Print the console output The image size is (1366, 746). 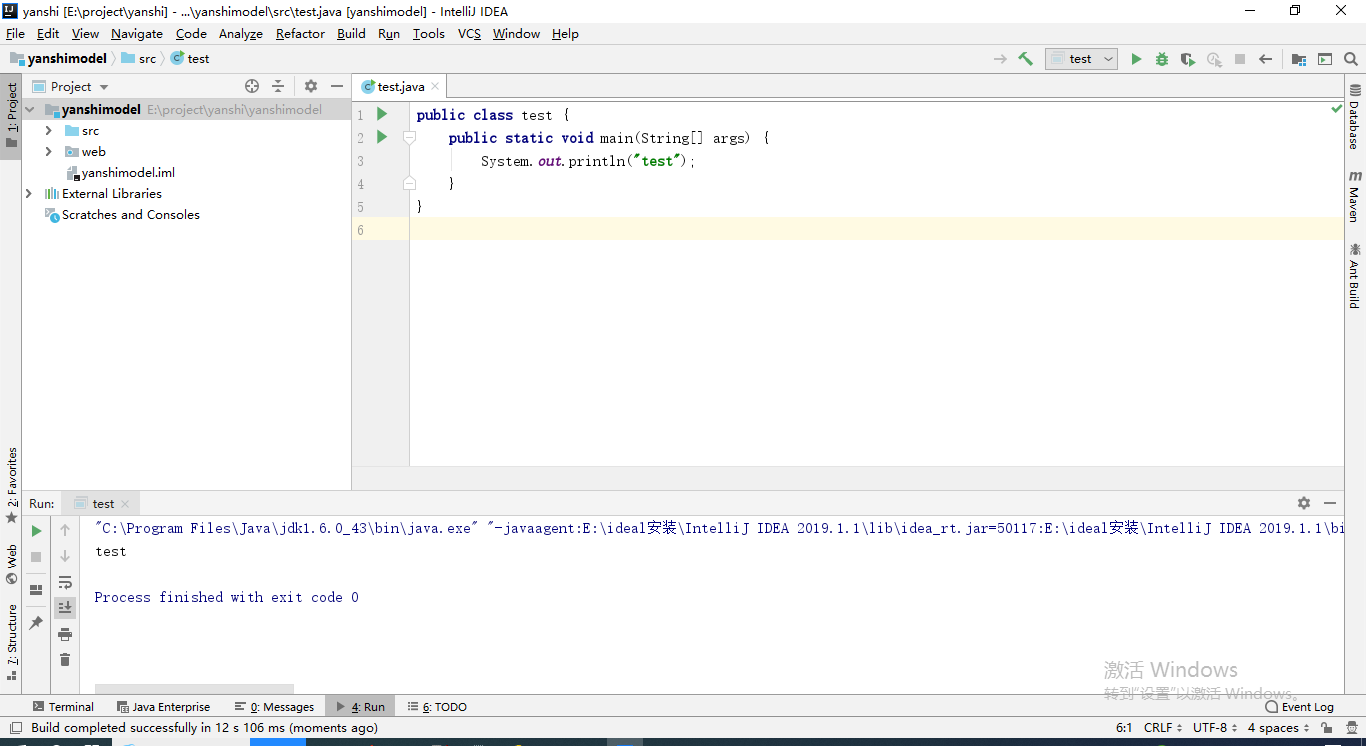click(x=65, y=634)
